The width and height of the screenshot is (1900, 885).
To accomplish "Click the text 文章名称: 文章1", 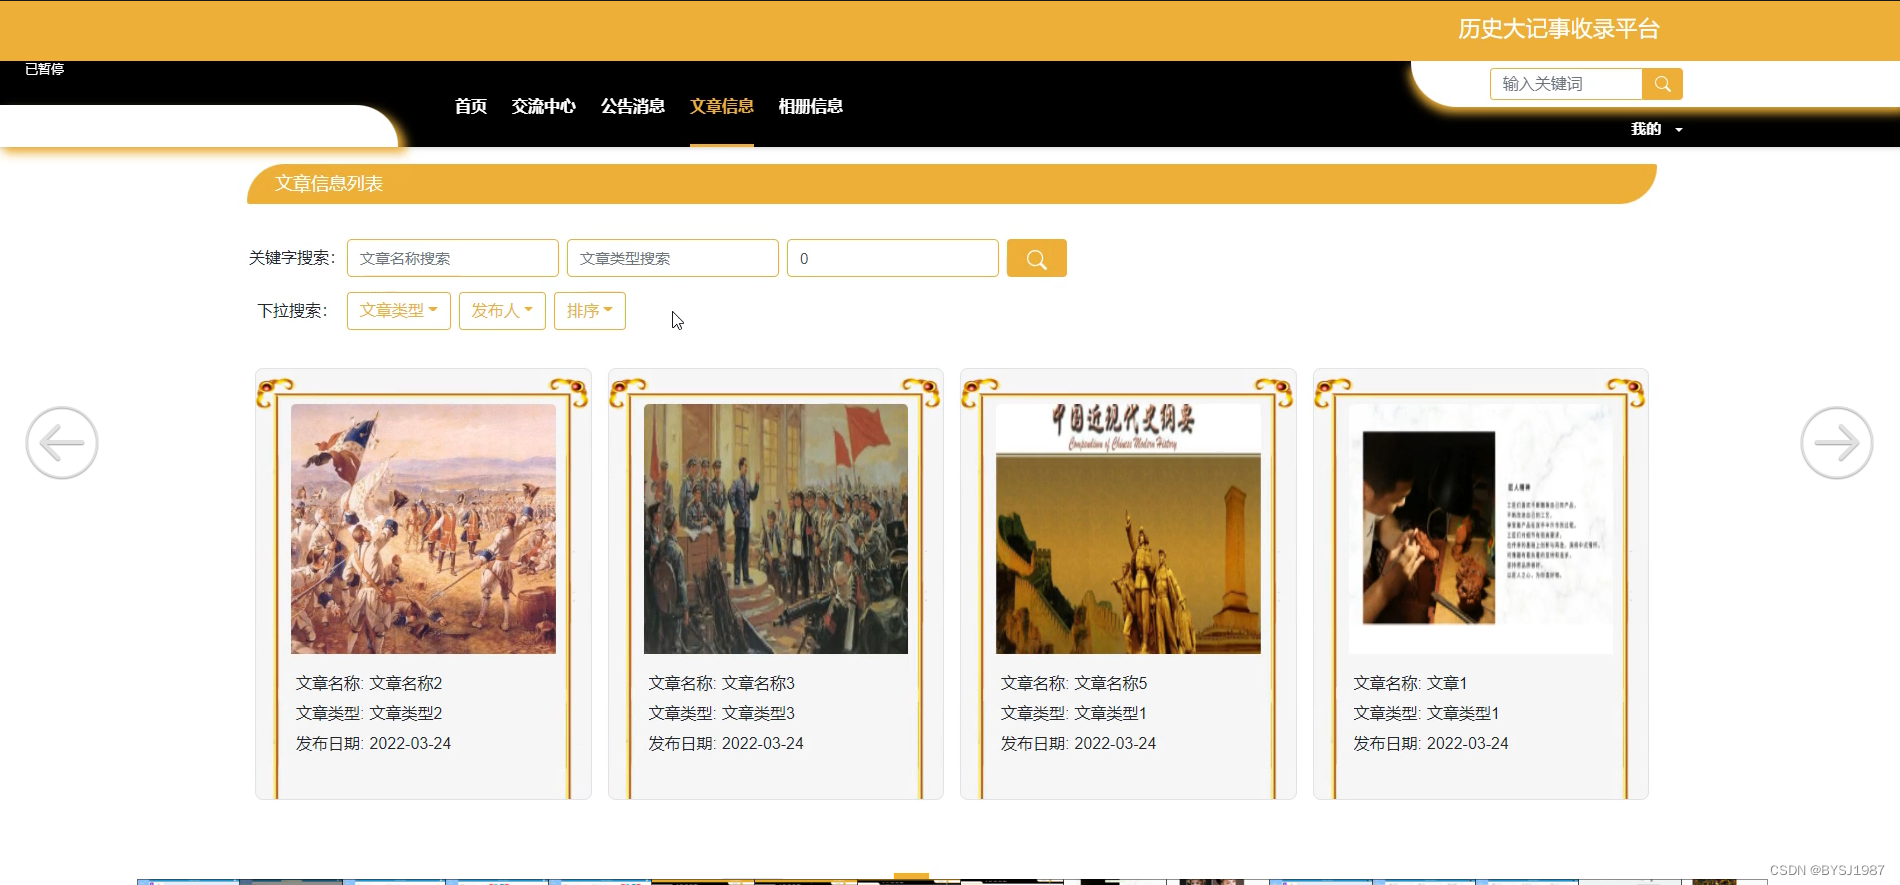I will (x=1410, y=683).
